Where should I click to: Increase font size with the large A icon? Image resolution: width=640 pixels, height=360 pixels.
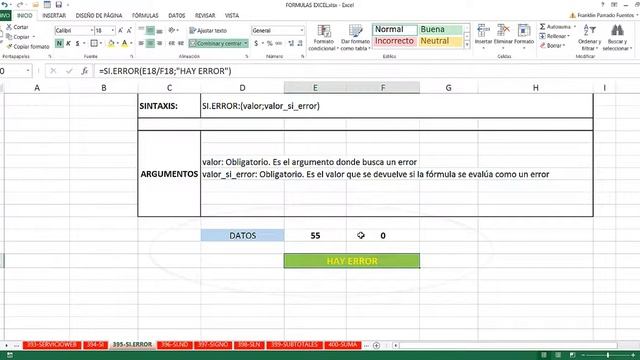[120, 31]
